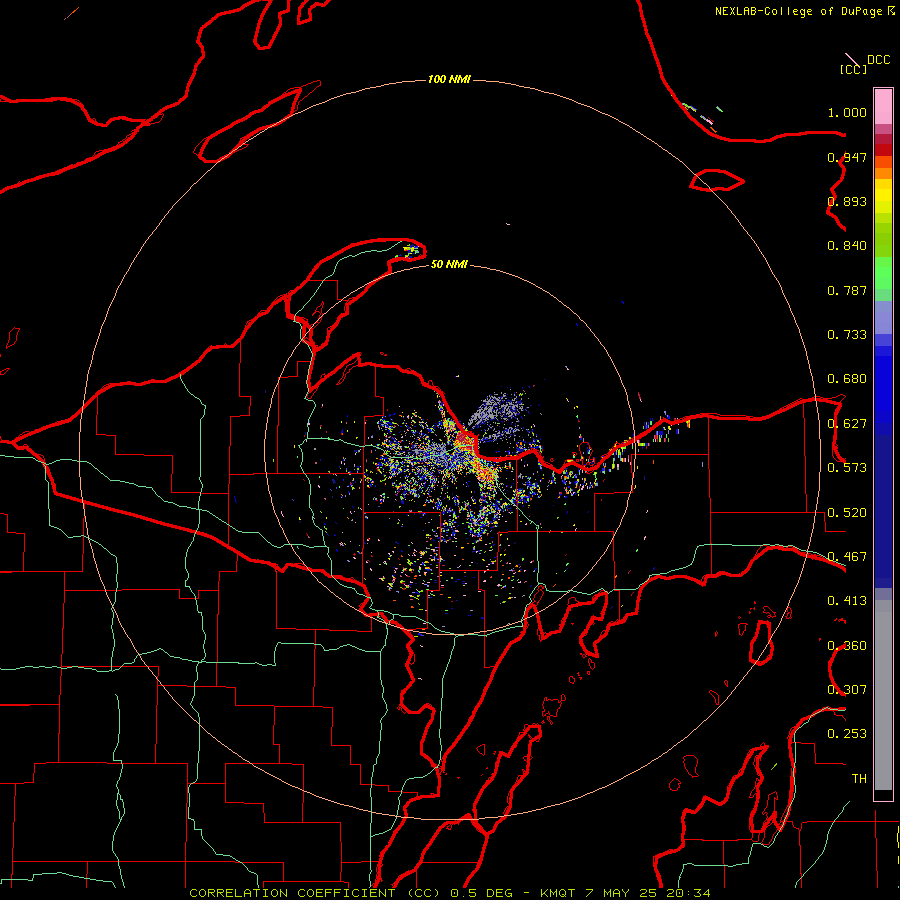Select the 0.680 legend value

coord(847,379)
